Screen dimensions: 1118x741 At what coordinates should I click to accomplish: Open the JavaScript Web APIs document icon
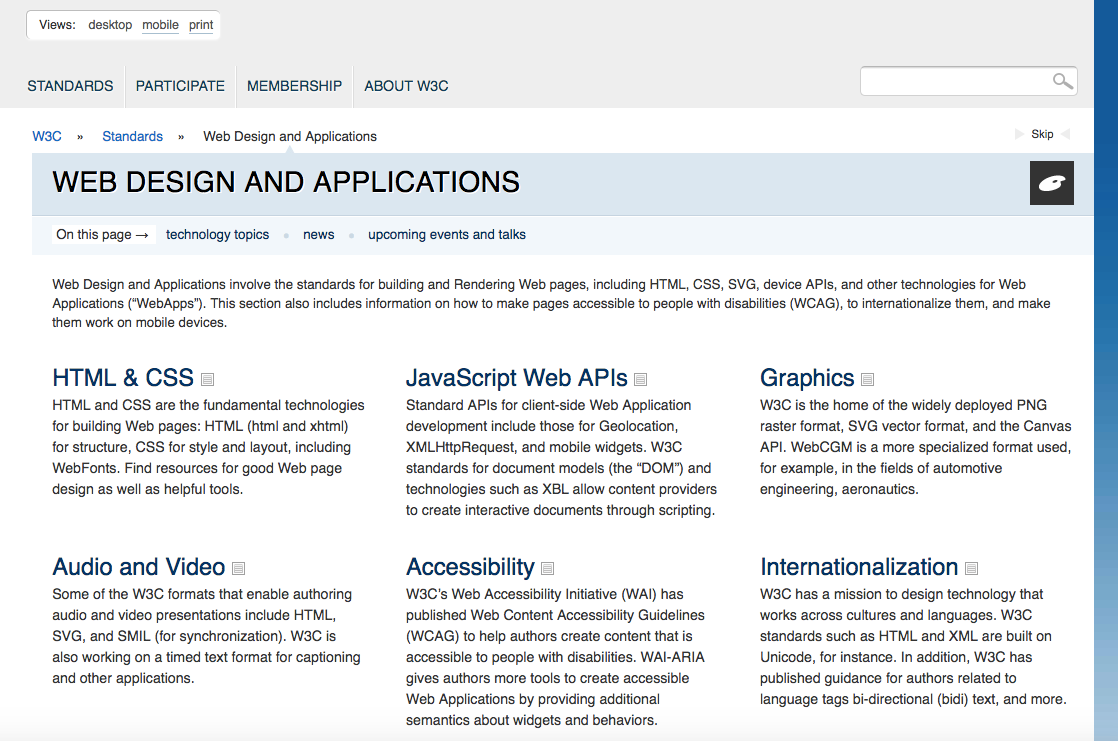click(x=640, y=379)
